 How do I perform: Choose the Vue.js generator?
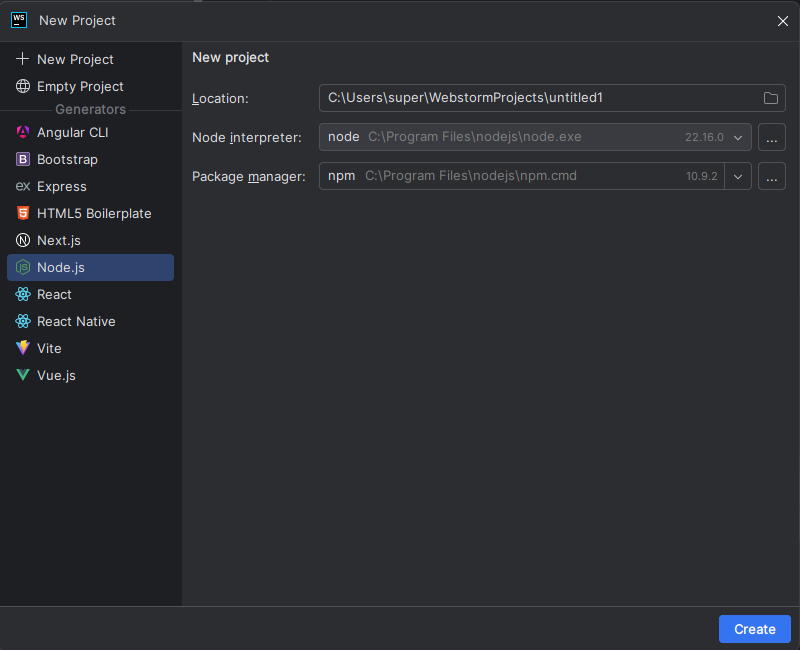[91, 376]
